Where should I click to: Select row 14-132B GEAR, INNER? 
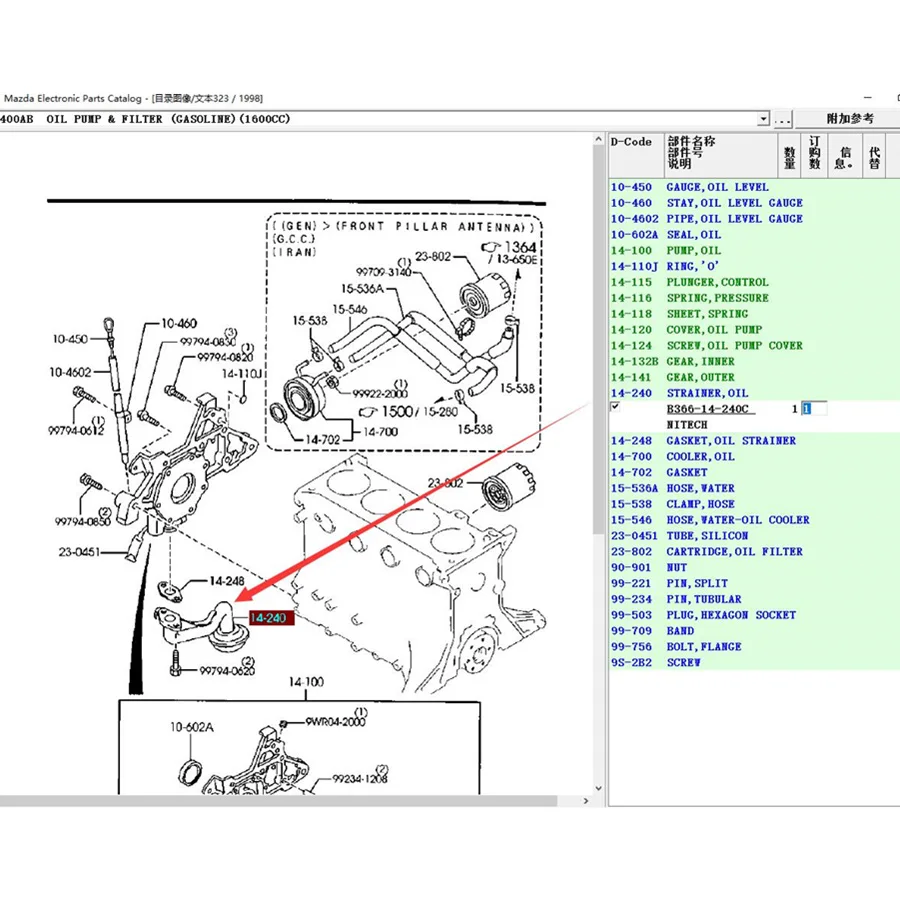point(754,362)
